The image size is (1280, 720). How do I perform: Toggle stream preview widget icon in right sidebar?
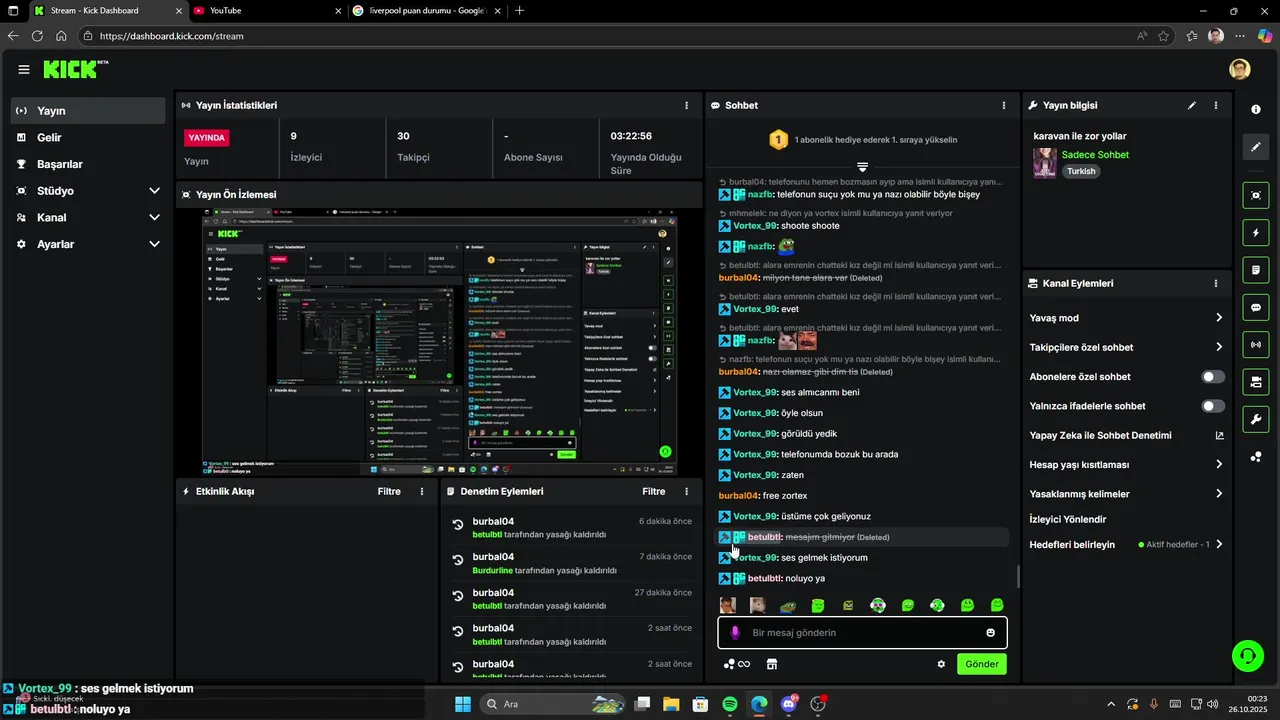tap(1256, 195)
